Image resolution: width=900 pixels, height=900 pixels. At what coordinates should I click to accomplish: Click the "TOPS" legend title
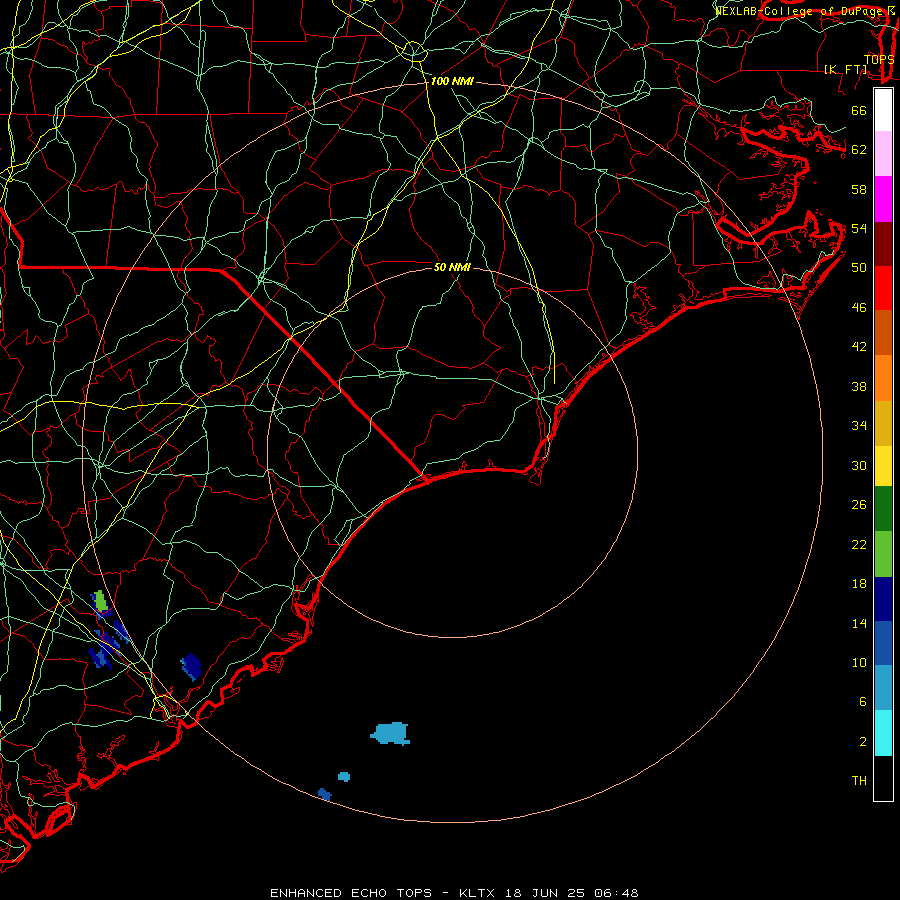pos(879,59)
